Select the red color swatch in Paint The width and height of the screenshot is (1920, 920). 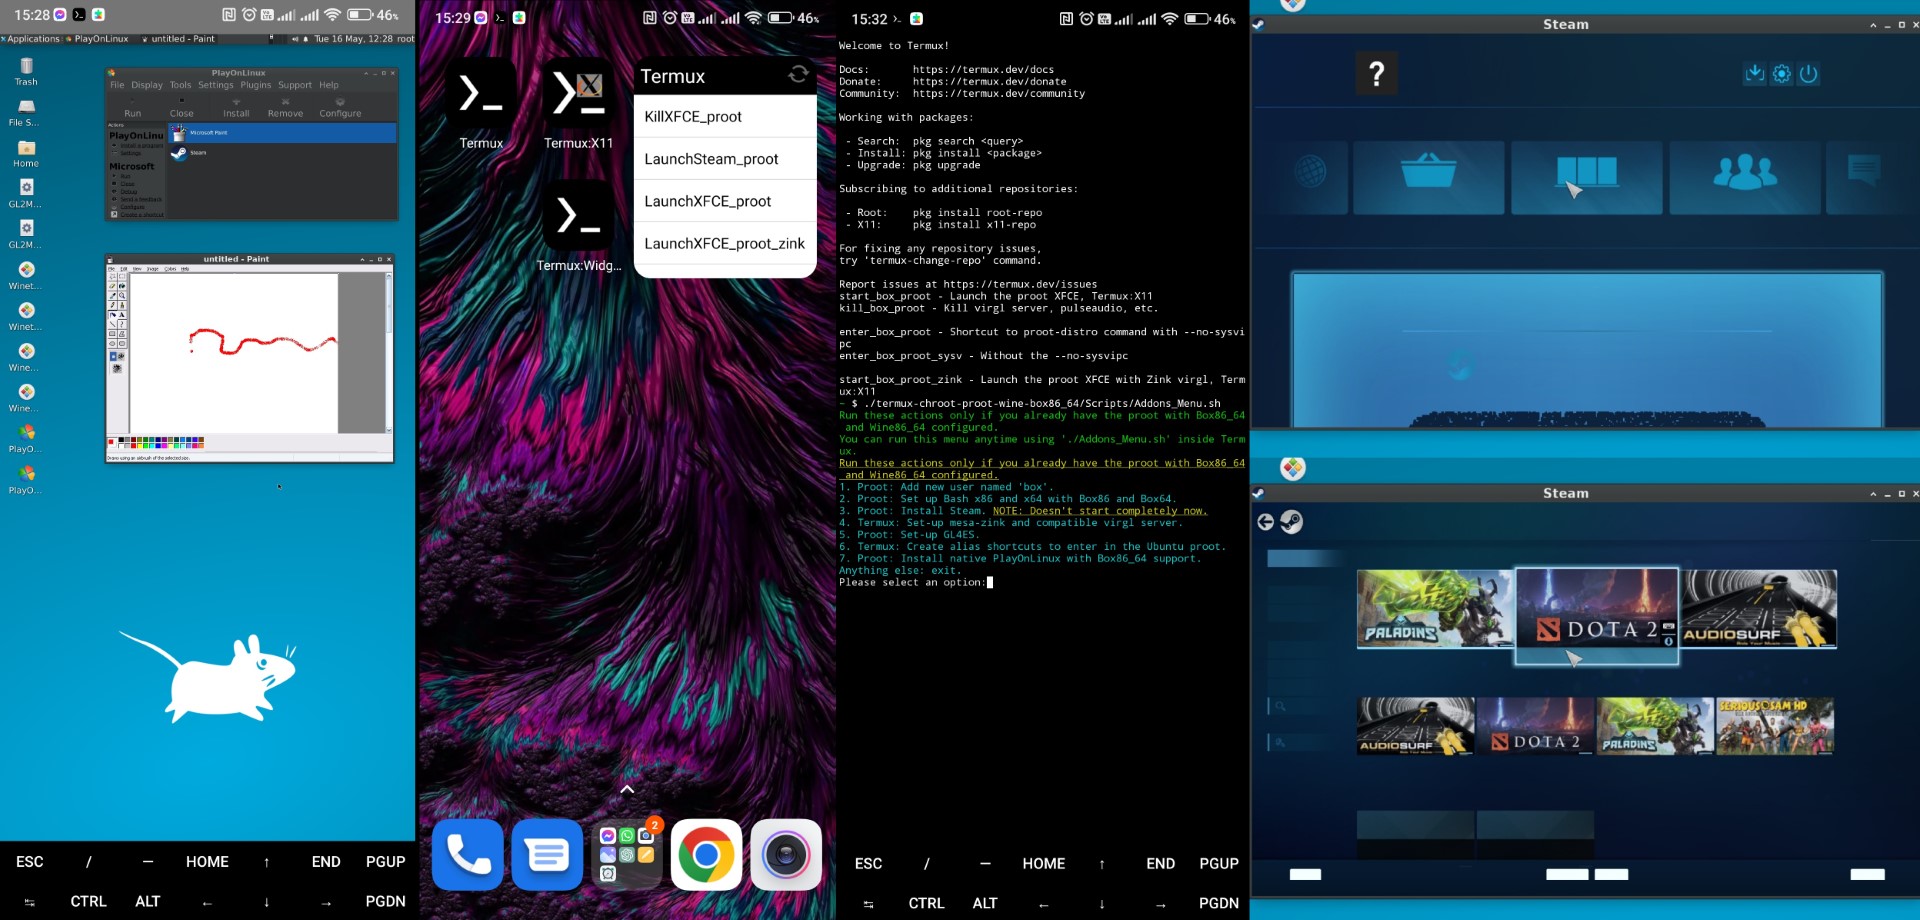tap(133, 446)
